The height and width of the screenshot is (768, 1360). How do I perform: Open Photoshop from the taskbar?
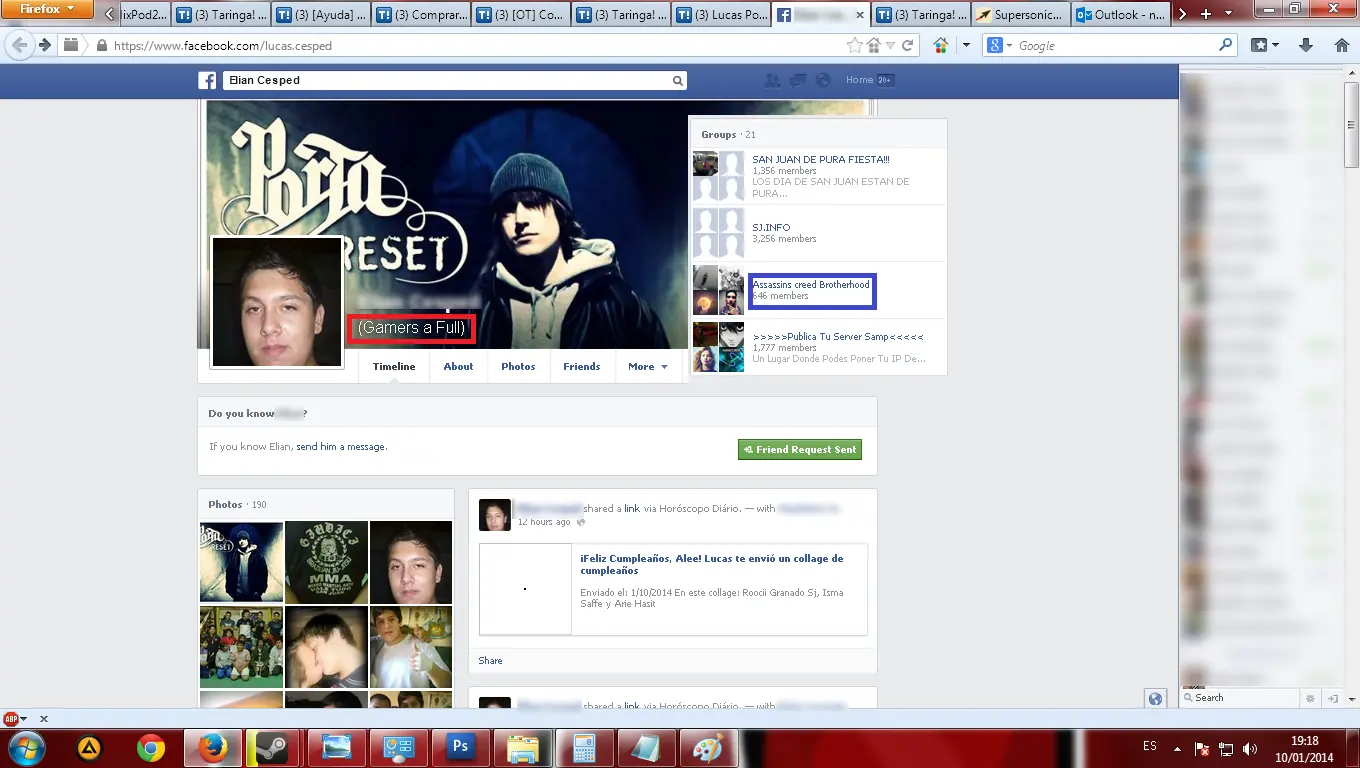click(x=461, y=748)
